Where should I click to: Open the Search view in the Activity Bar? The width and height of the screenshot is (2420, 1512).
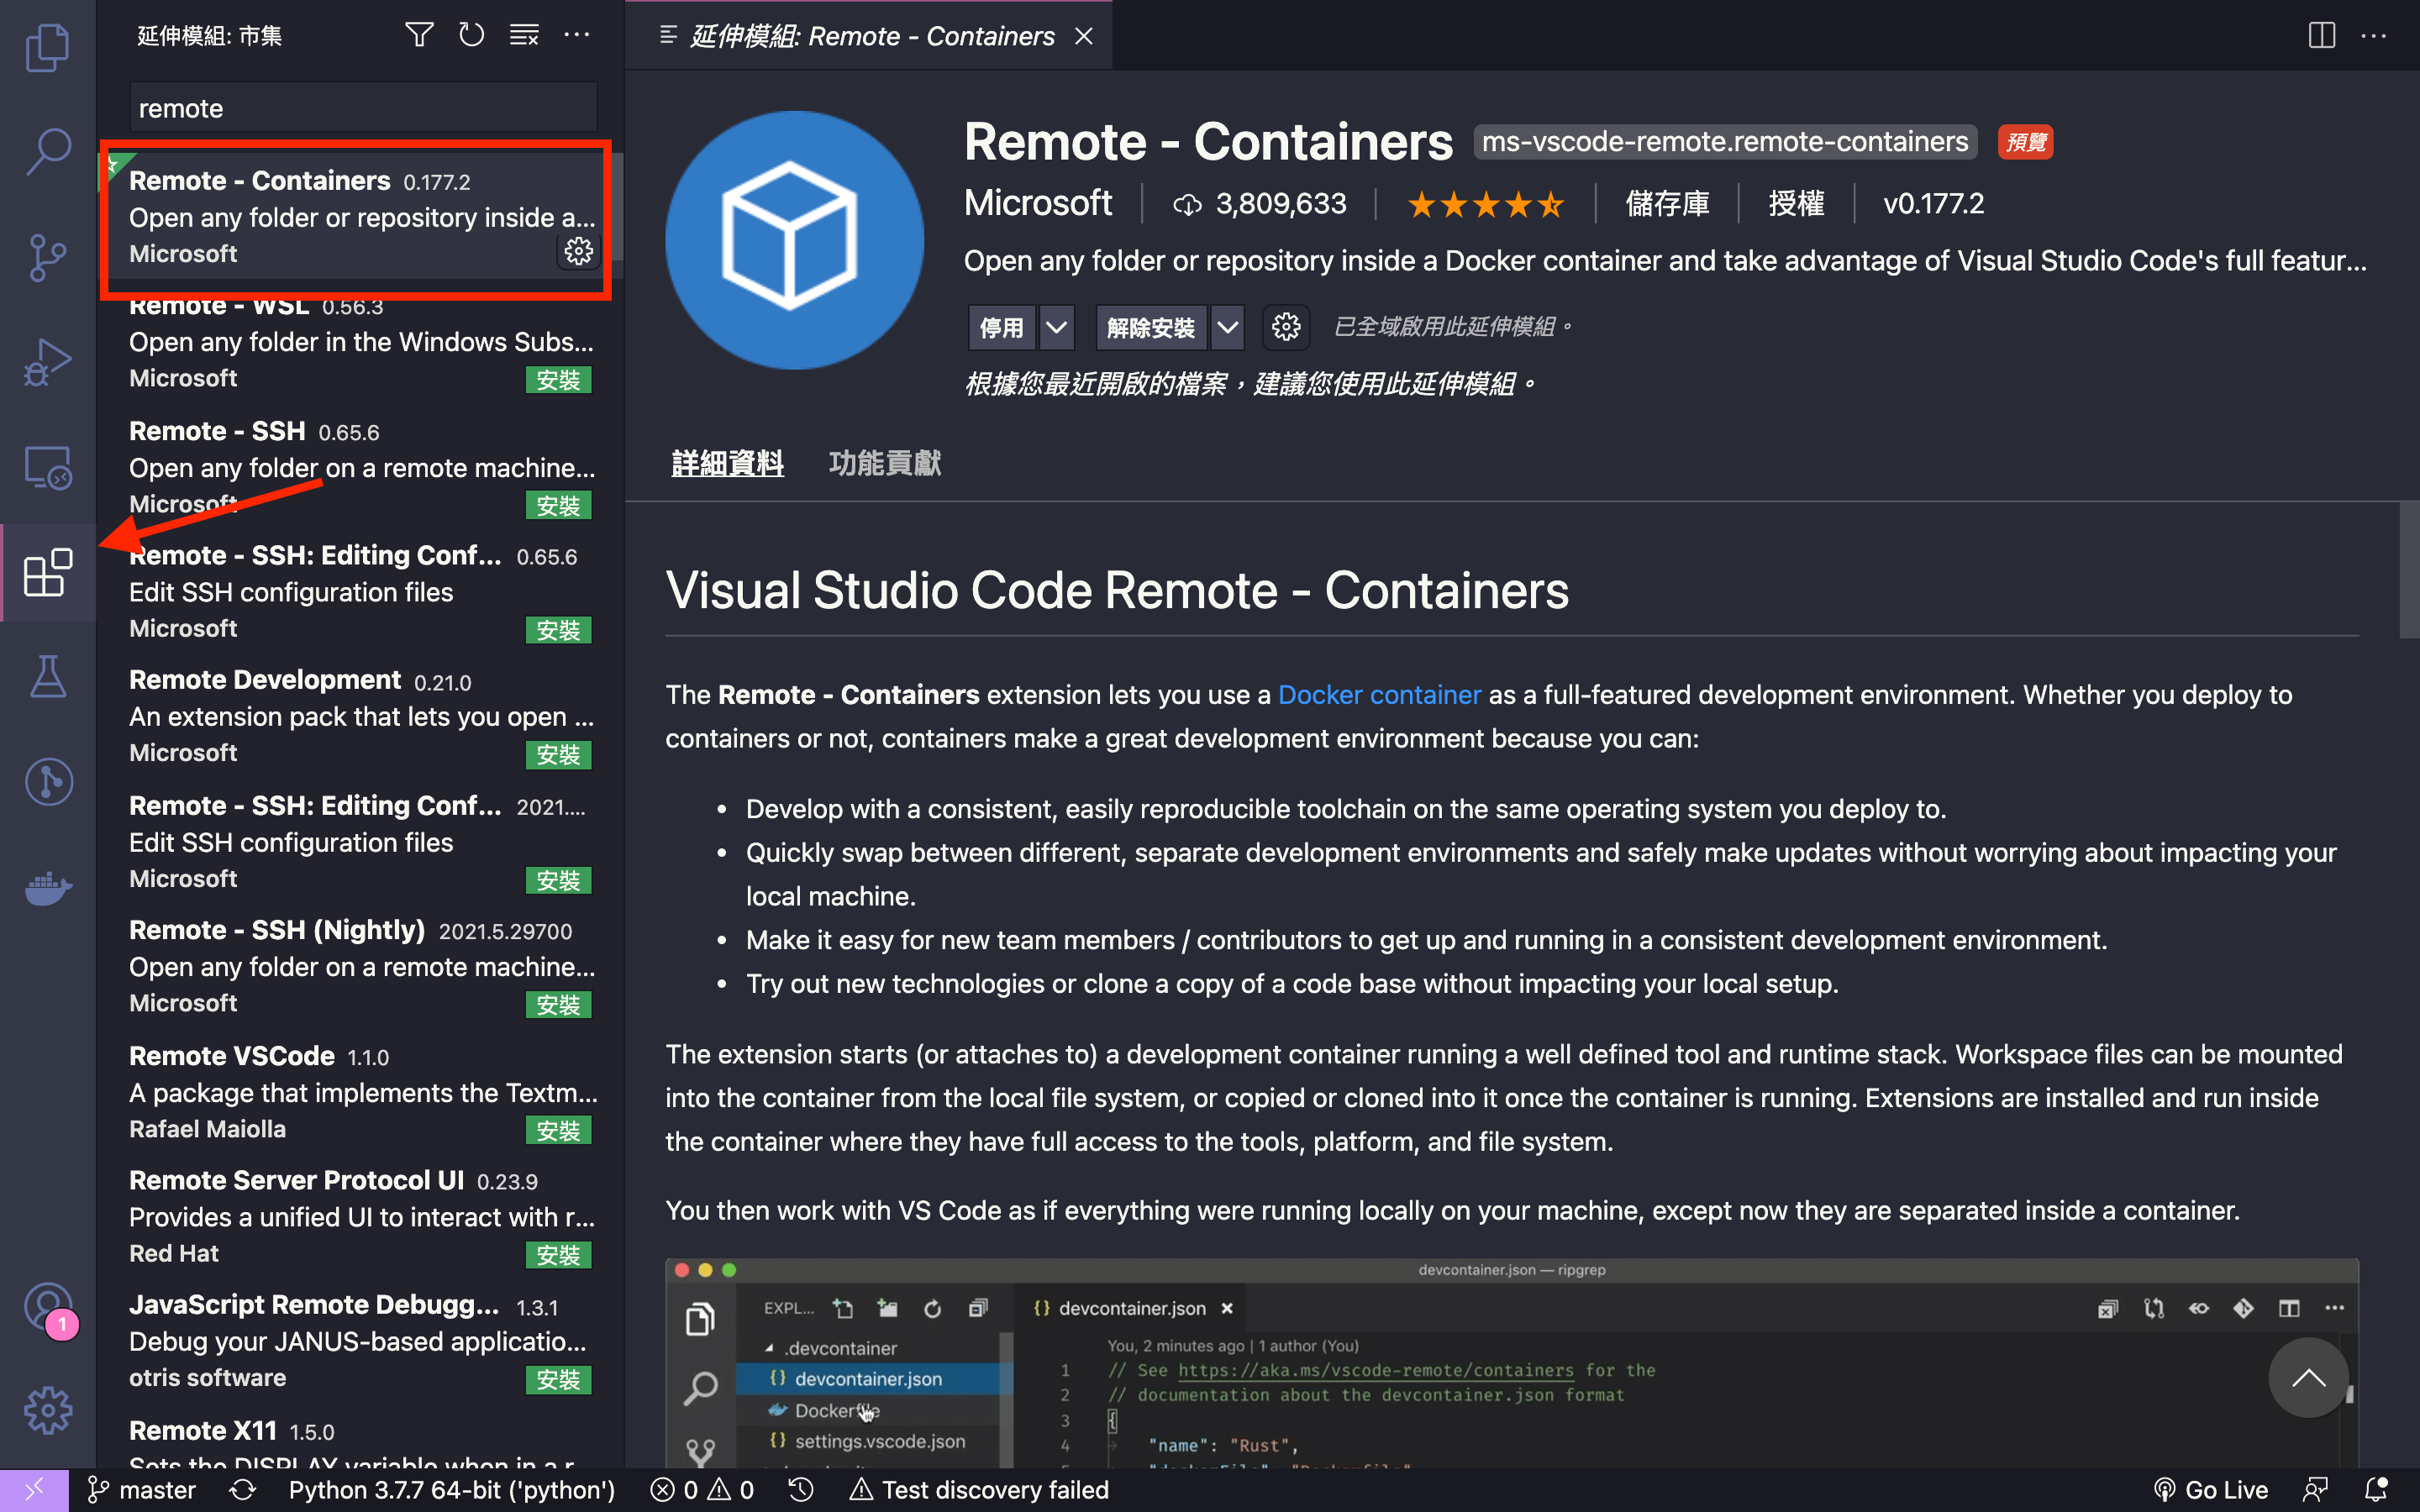click(47, 151)
